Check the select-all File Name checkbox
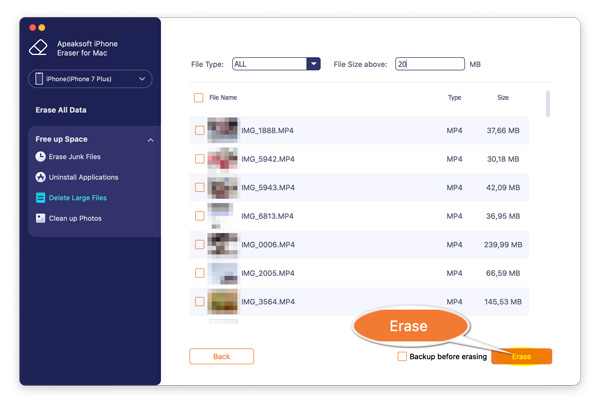 tap(199, 98)
